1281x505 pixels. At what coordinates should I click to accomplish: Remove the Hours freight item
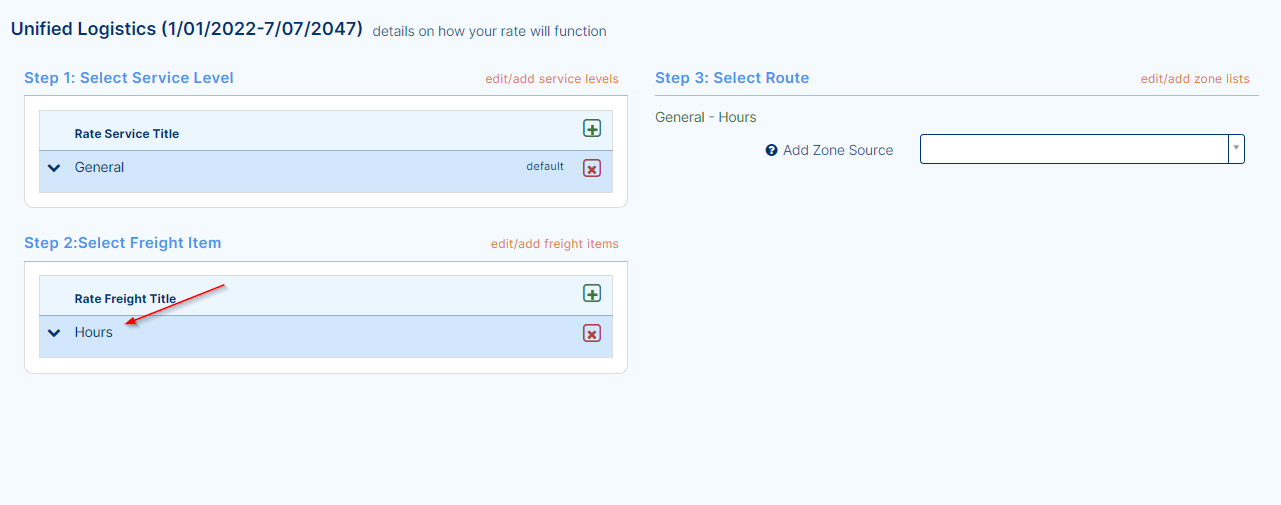(x=592, y=333)
